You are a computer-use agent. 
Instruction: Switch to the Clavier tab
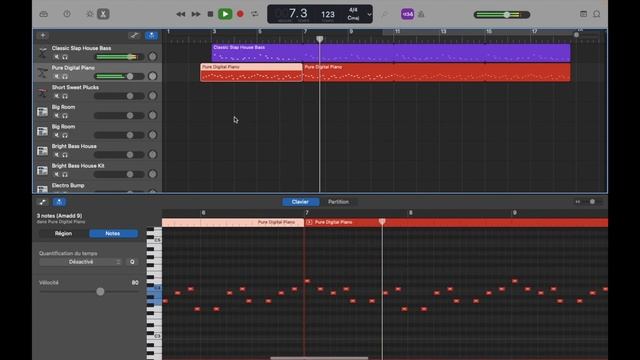point(300,202)
